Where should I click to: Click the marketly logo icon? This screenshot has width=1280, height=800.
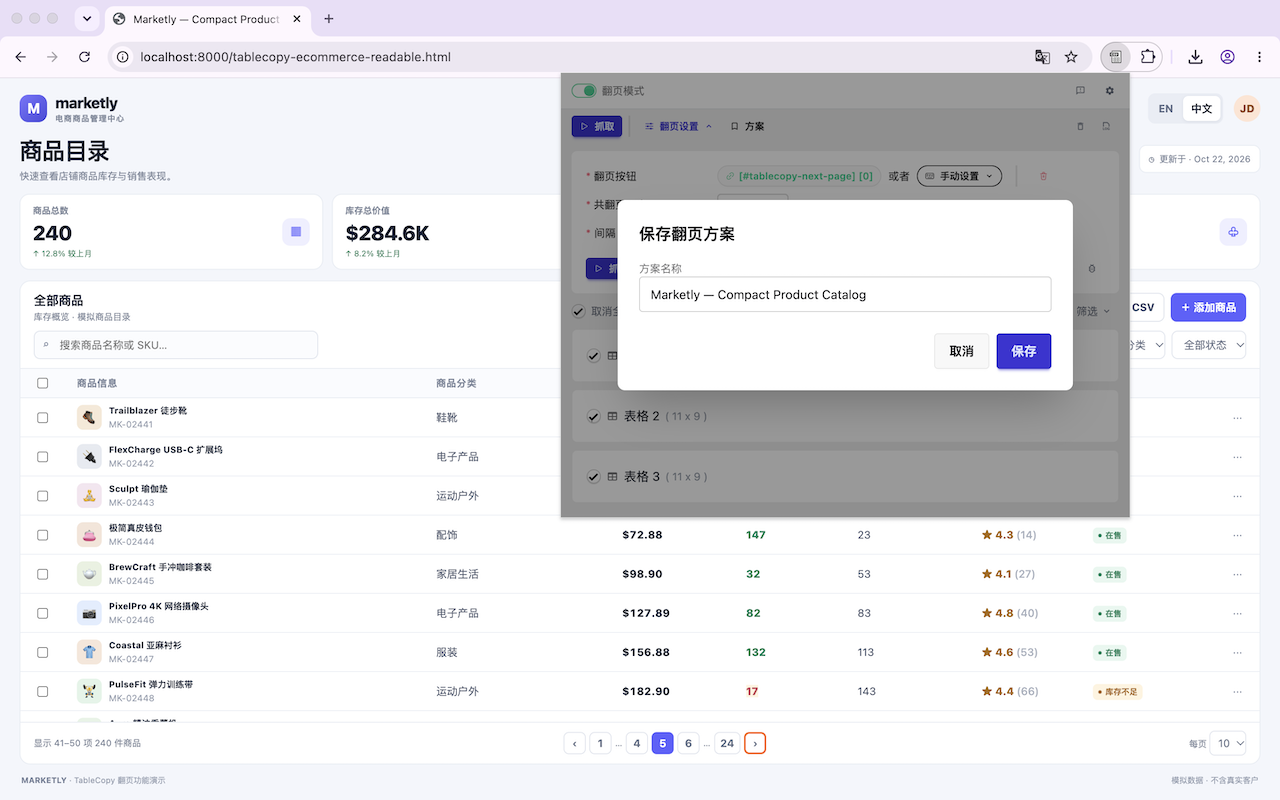coord(34,108)
